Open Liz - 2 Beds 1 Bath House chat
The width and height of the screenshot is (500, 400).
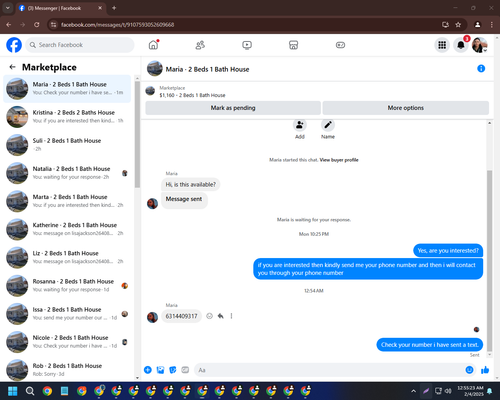tap(67, 257)
